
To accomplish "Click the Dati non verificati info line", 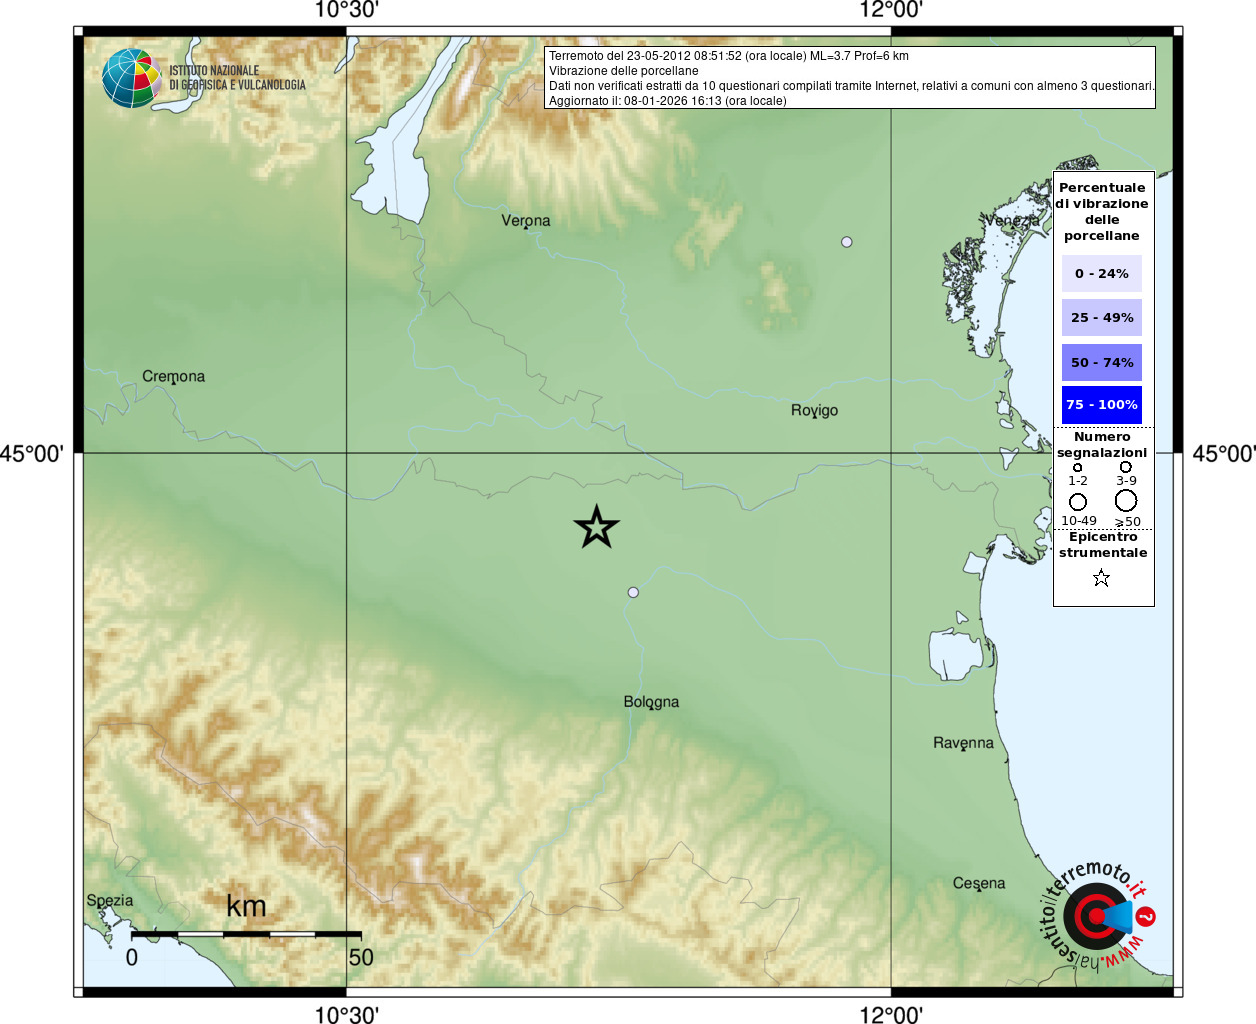I will [851, 86].
